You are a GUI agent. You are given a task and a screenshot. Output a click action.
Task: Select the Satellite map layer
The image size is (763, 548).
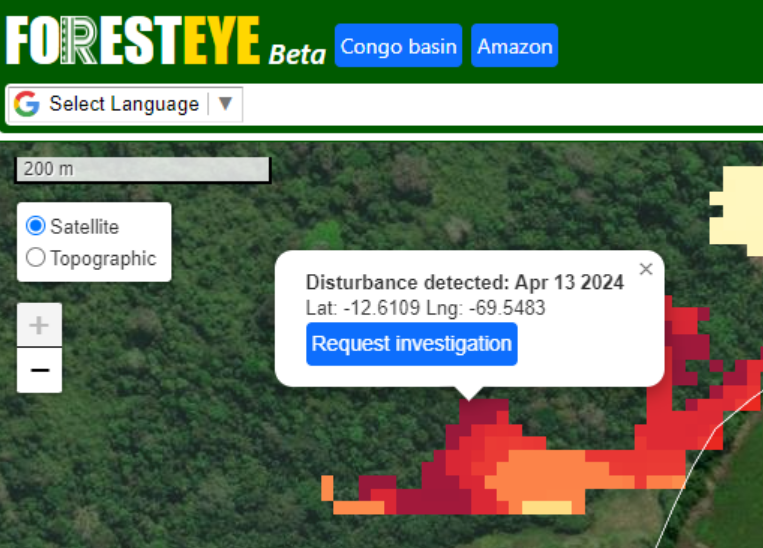[x=36, y=226]
